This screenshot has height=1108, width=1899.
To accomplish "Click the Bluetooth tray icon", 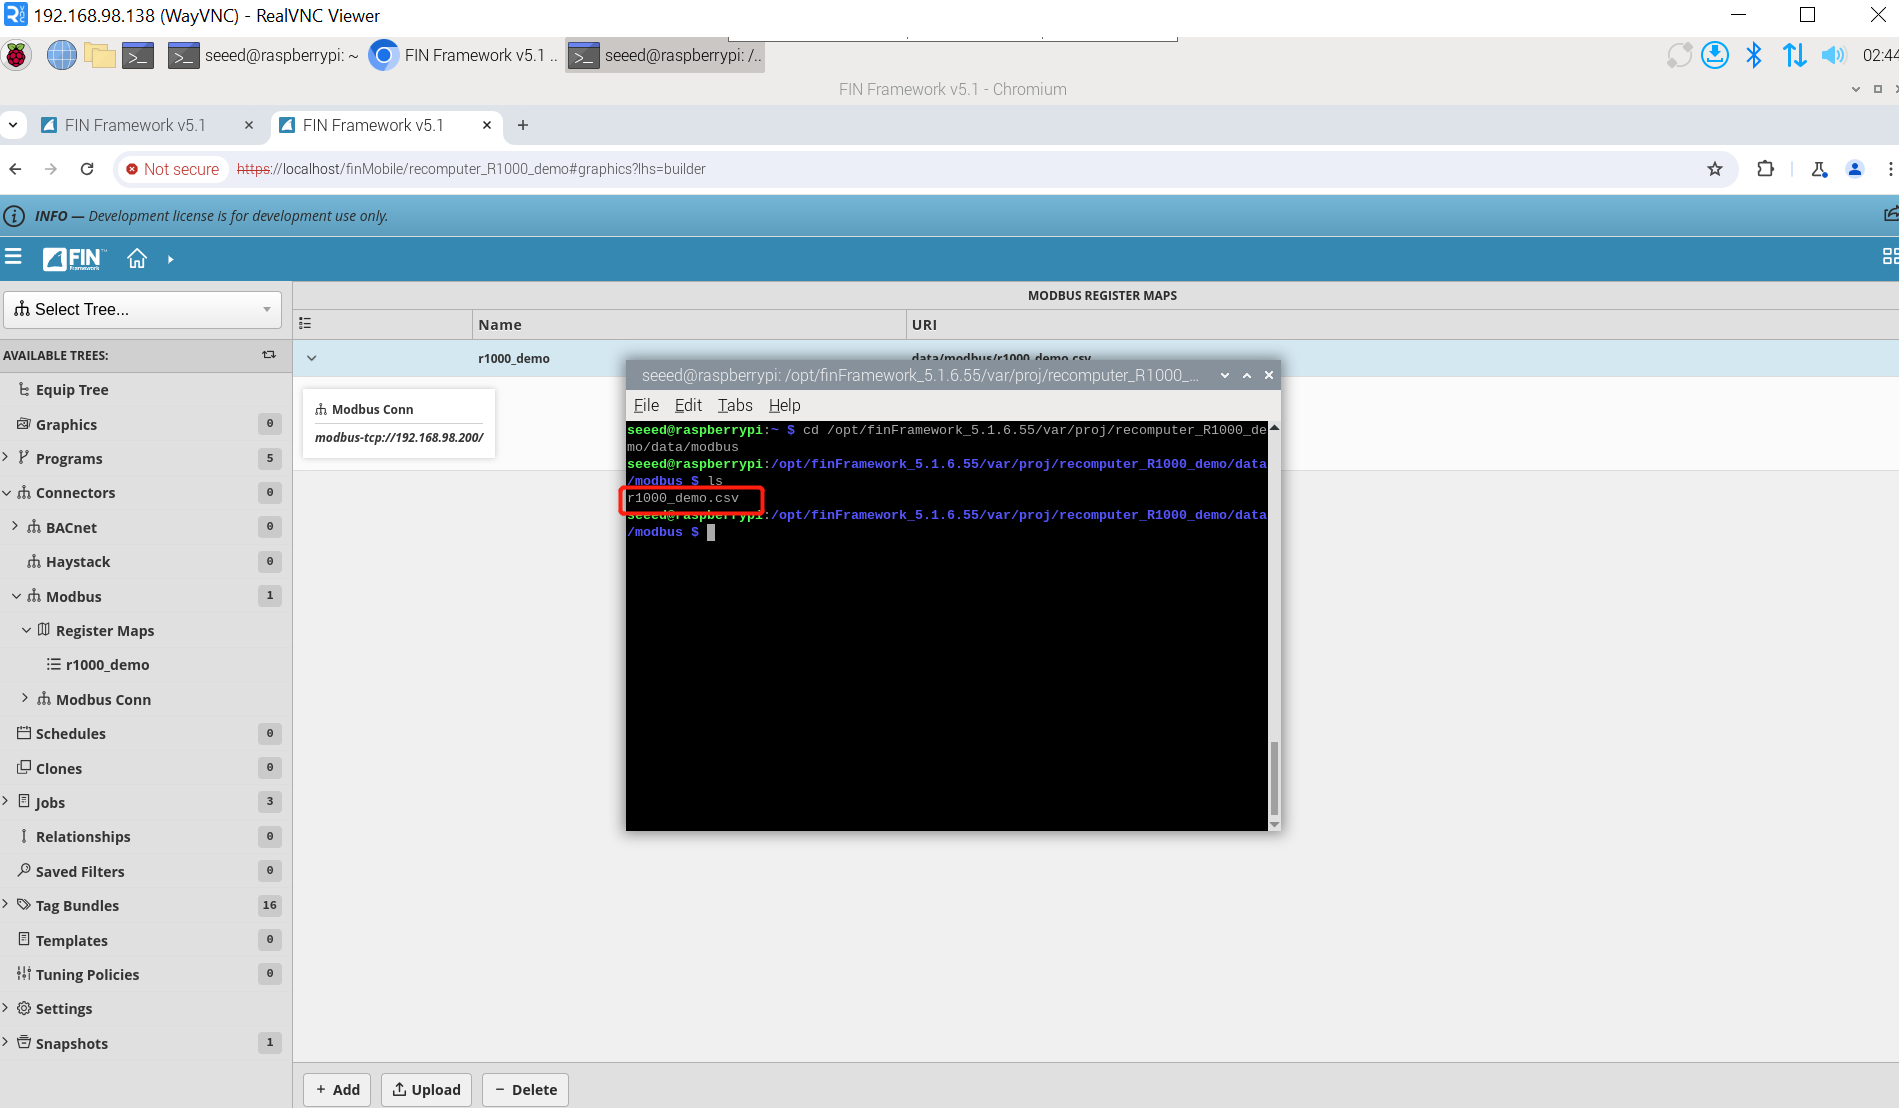I will (1754, 55).
